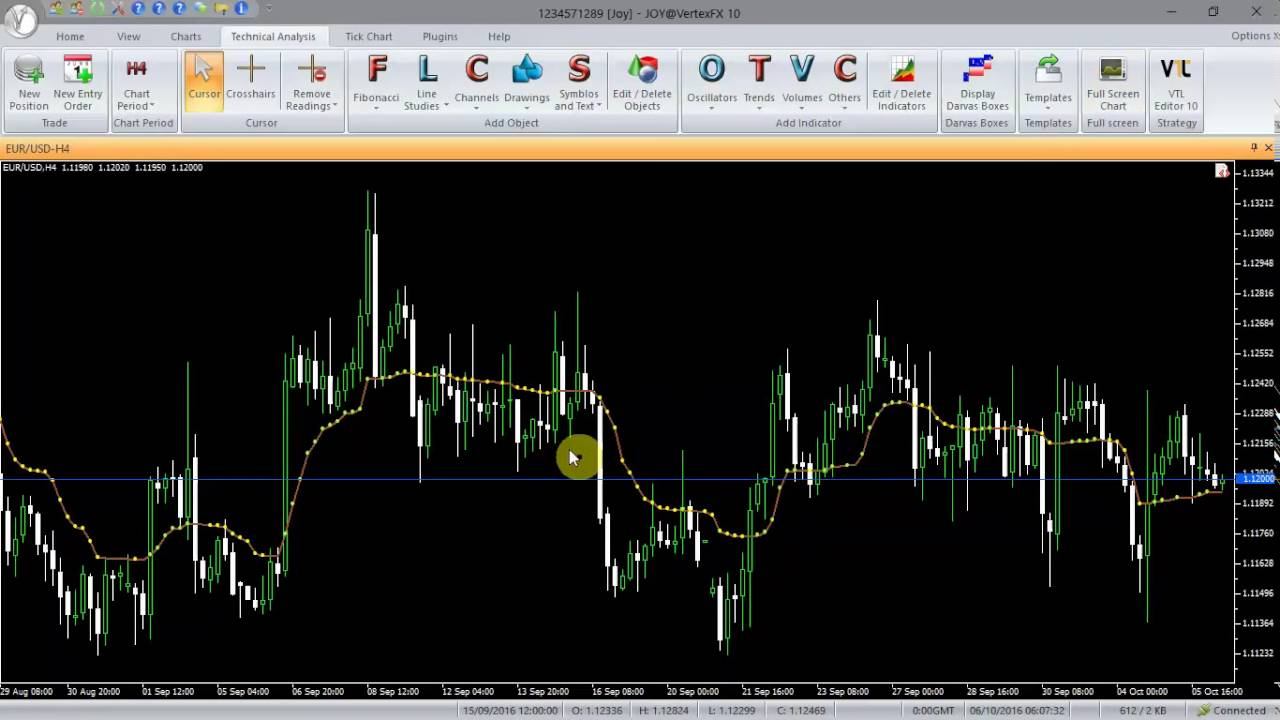Screen dimensions: 1280x720
Task: Create a New Entry Order
Action: pos(78,83)
